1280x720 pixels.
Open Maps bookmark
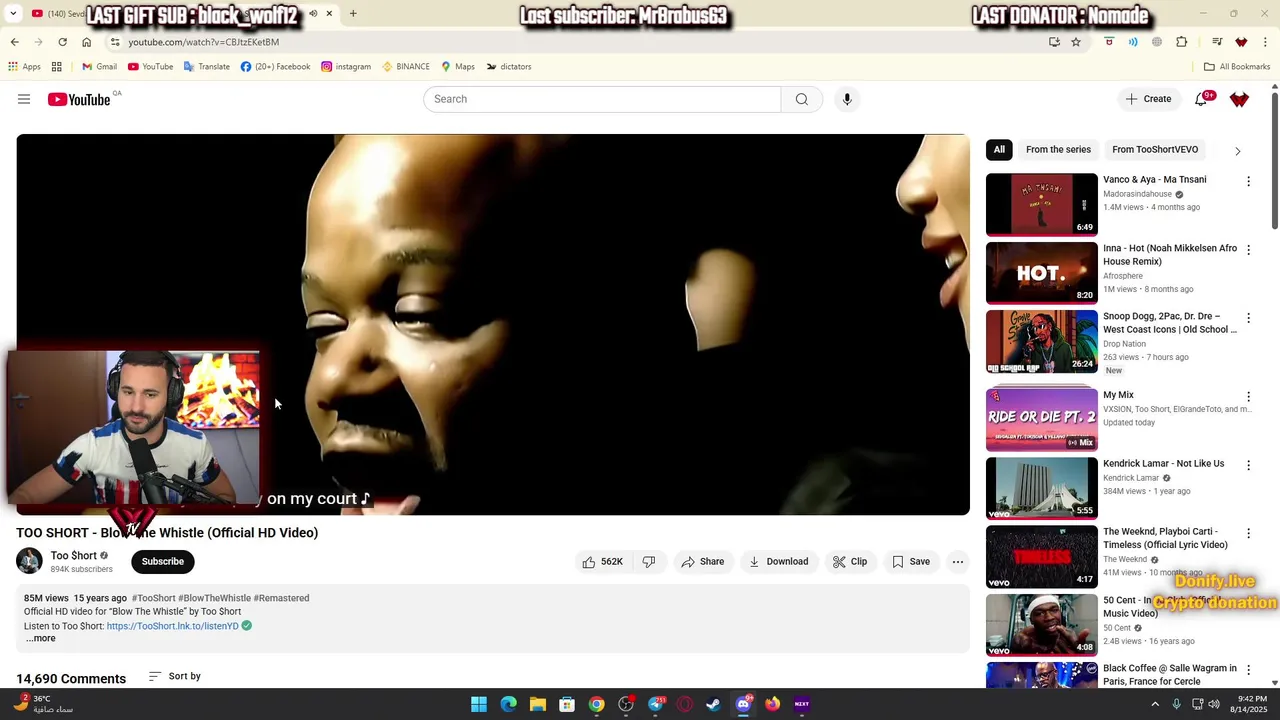(458, 67)
